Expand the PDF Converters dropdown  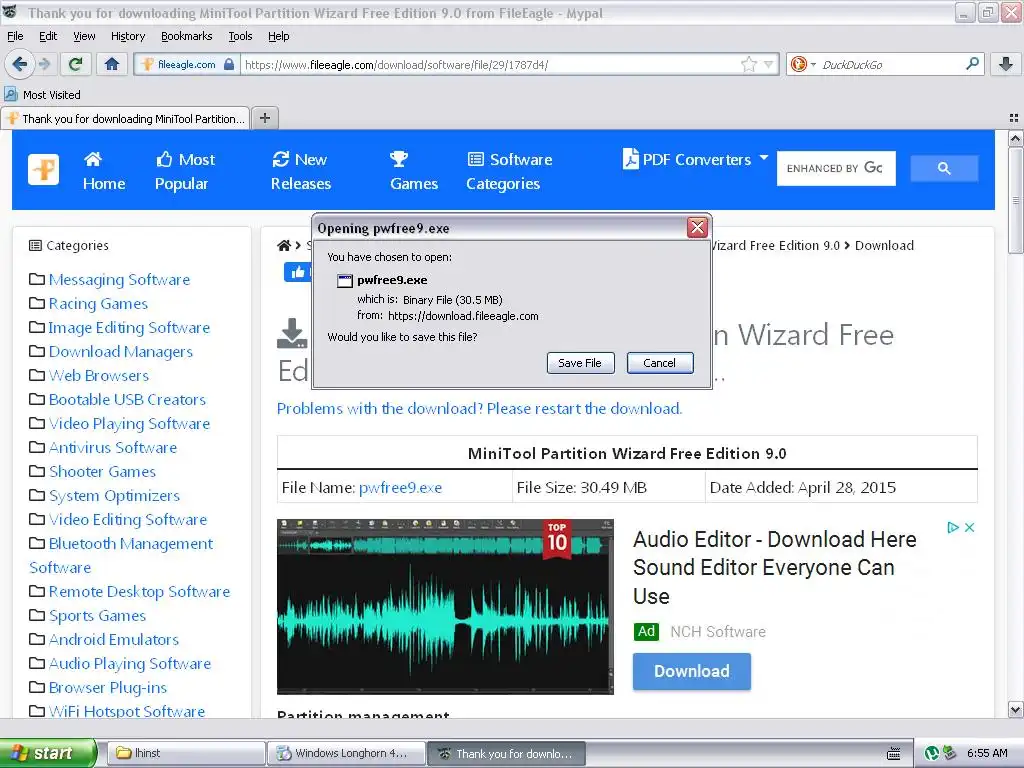pyautogui.click(x=696, y=159)
